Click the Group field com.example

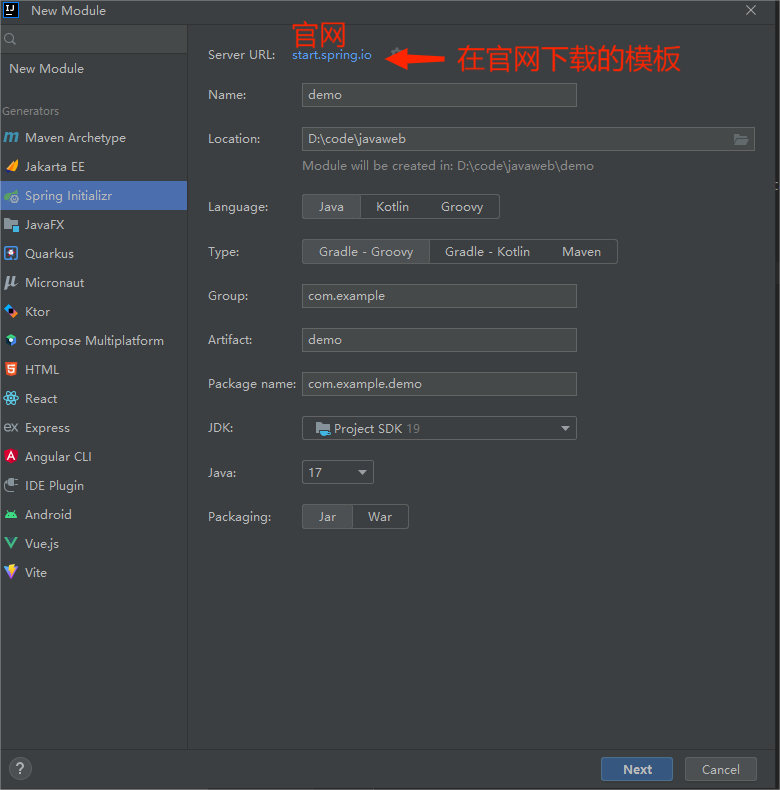click(x=439, y=296)
